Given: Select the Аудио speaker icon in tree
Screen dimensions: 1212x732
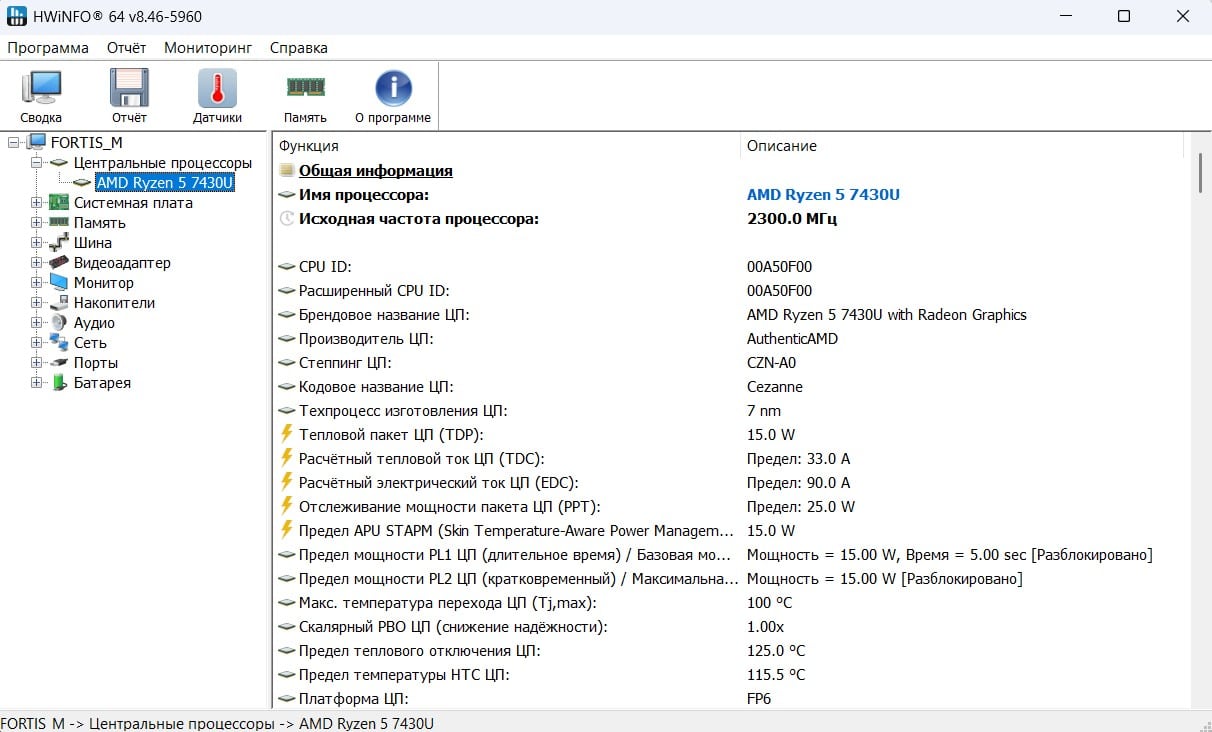Looking at the screenshot, I should (x=59, y=323).
